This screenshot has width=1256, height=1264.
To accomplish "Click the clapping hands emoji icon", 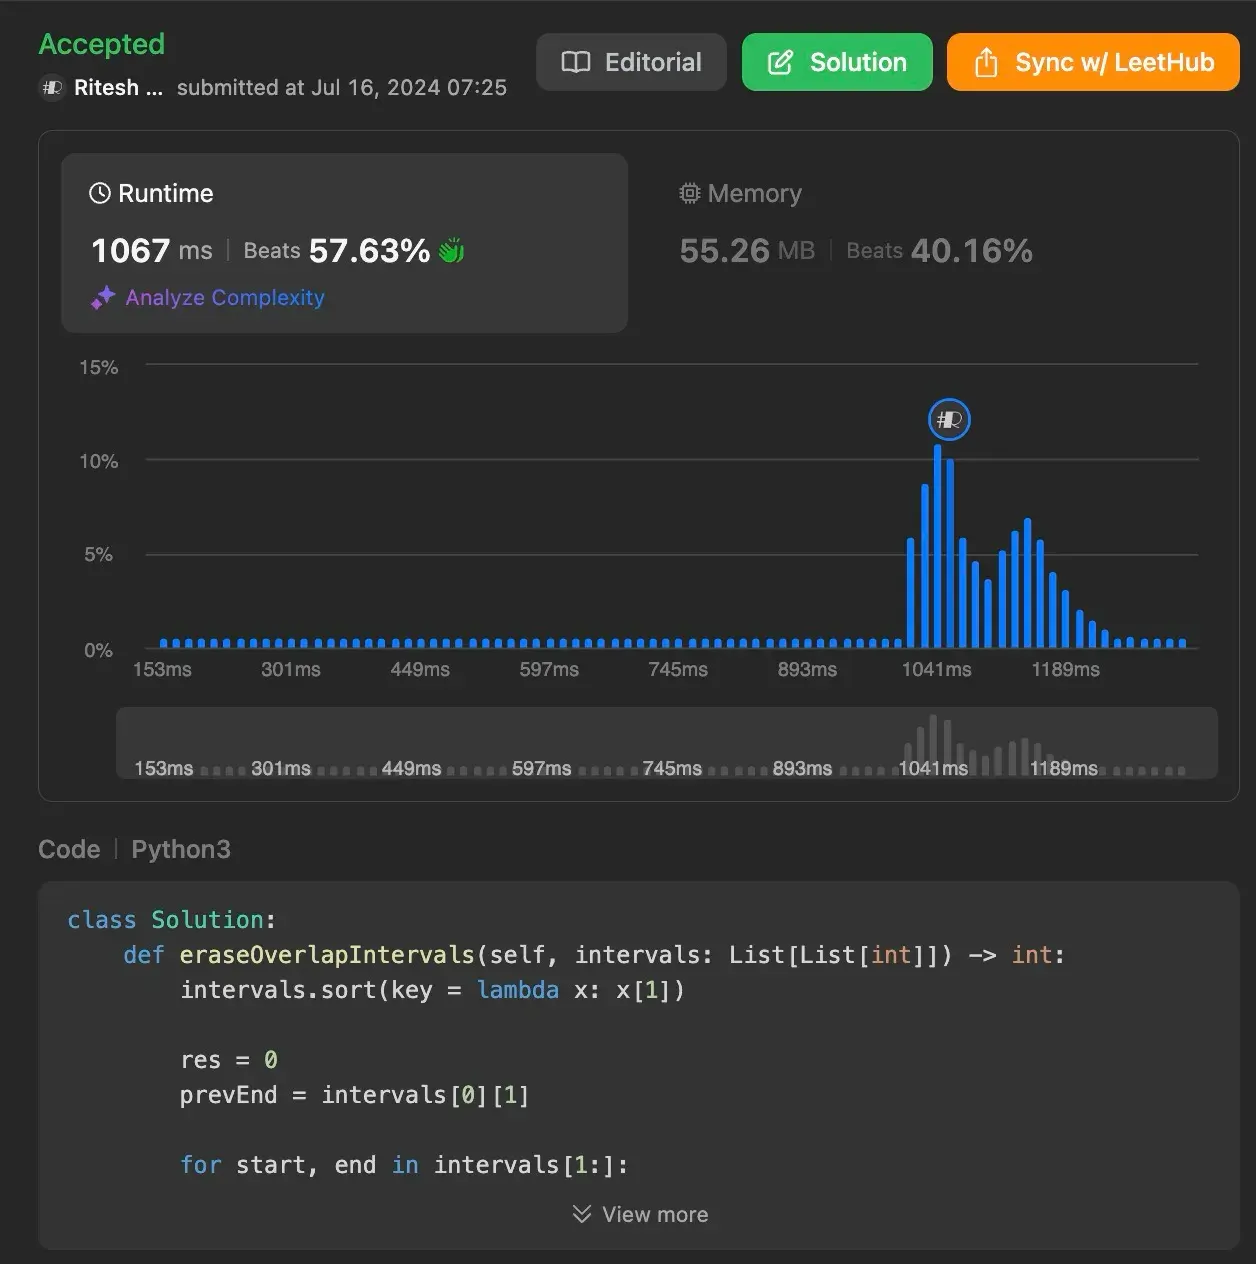I will 452,250.
